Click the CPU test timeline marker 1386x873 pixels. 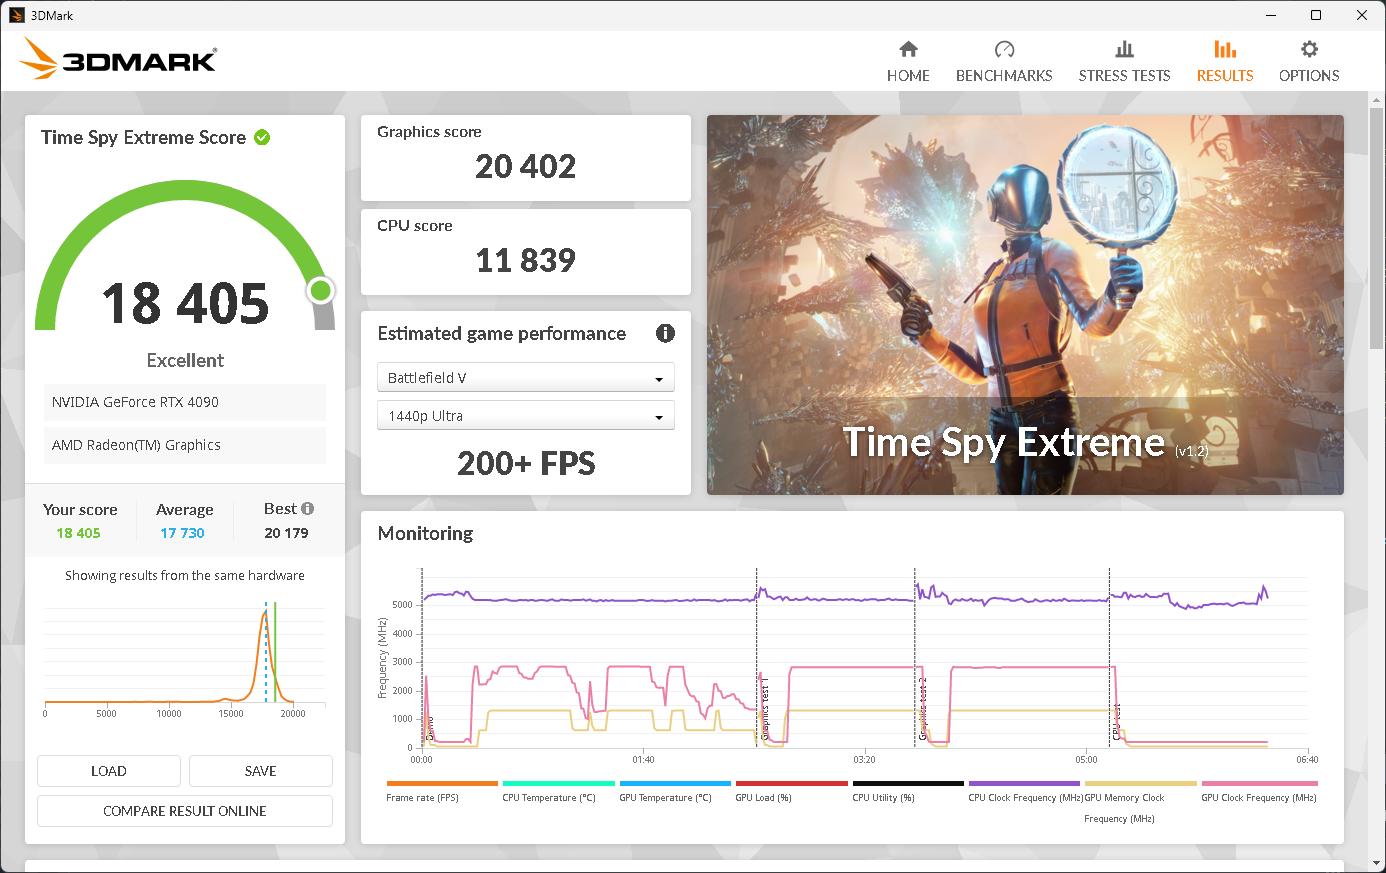pos(1117,722)
